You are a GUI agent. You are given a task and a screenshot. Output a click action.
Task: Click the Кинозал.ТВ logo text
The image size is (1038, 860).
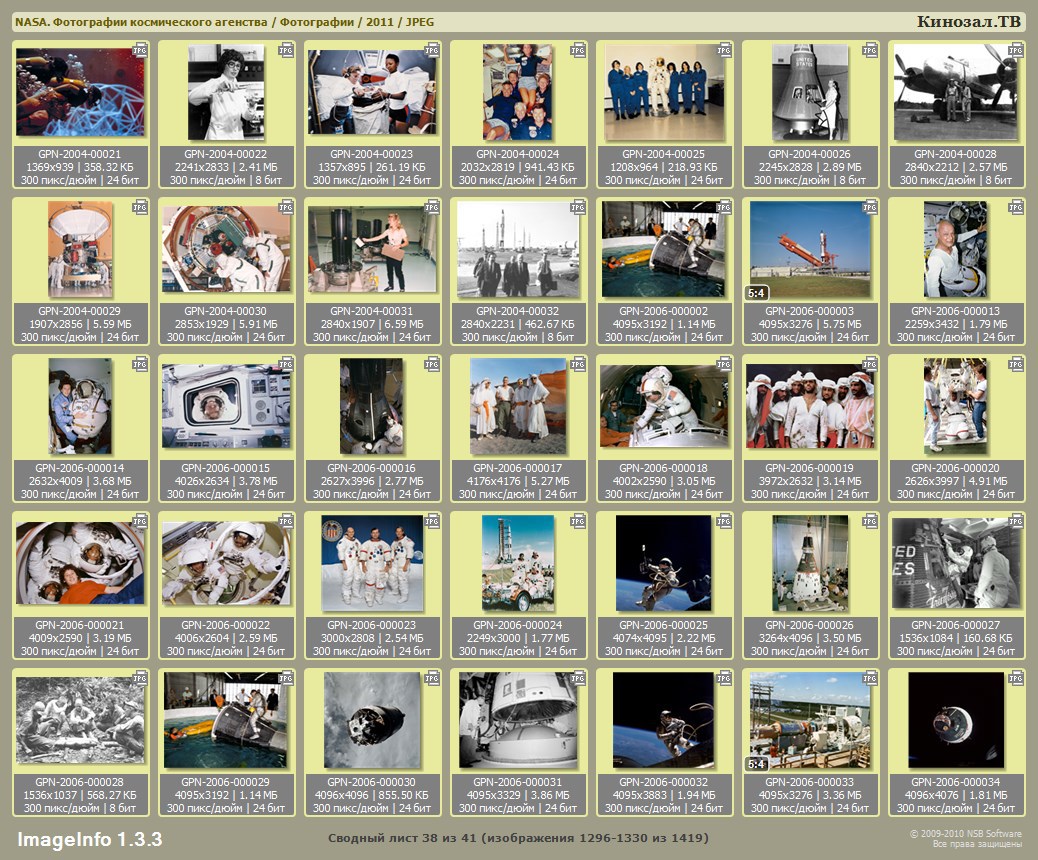pos(968,22)
